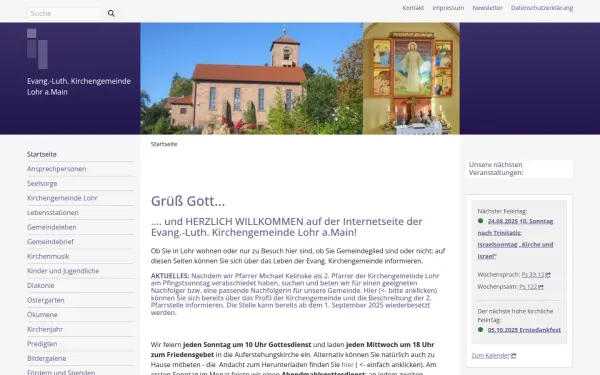Viewport: 600px width, 375px height.
Task: Click the Startseite breadcrumb
Action: point(164,144)
